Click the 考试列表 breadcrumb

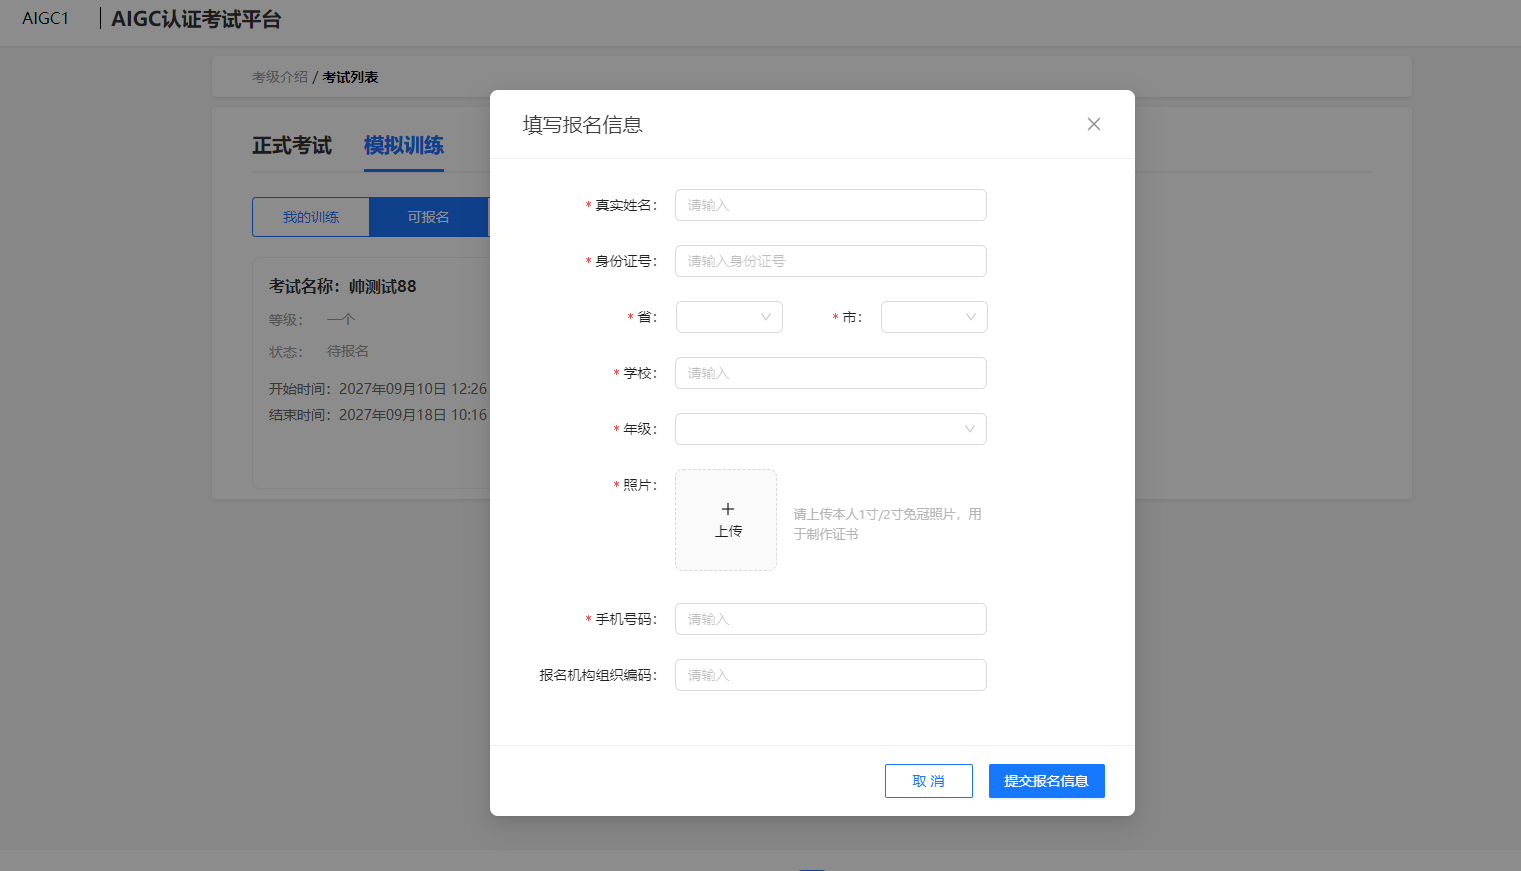click(x=350, y=77)
